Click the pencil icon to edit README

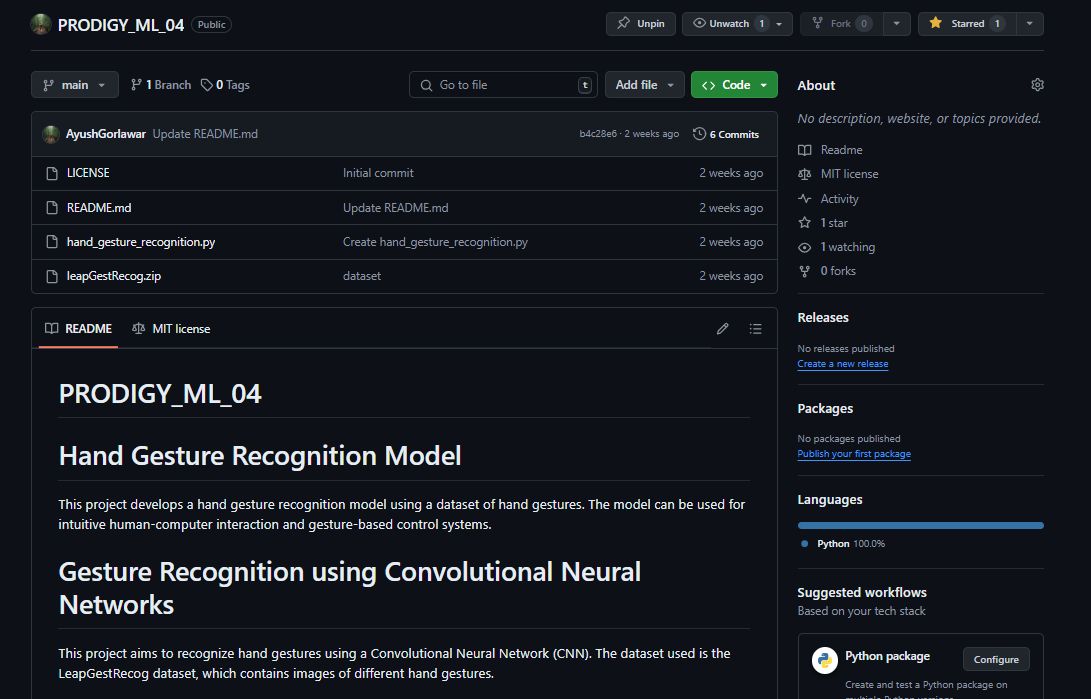[723, 329]
